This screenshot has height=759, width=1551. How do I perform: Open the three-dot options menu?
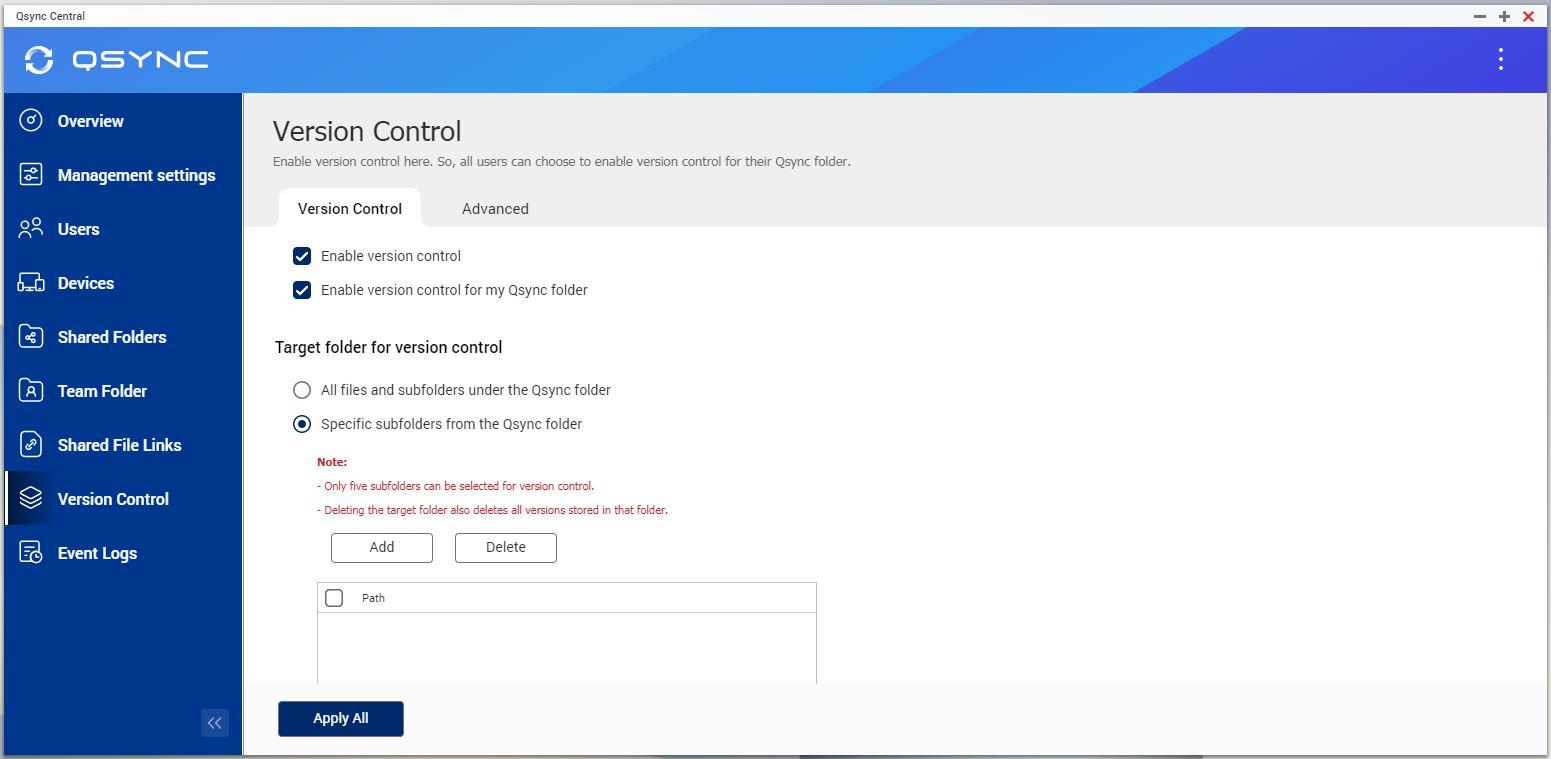1500,59
